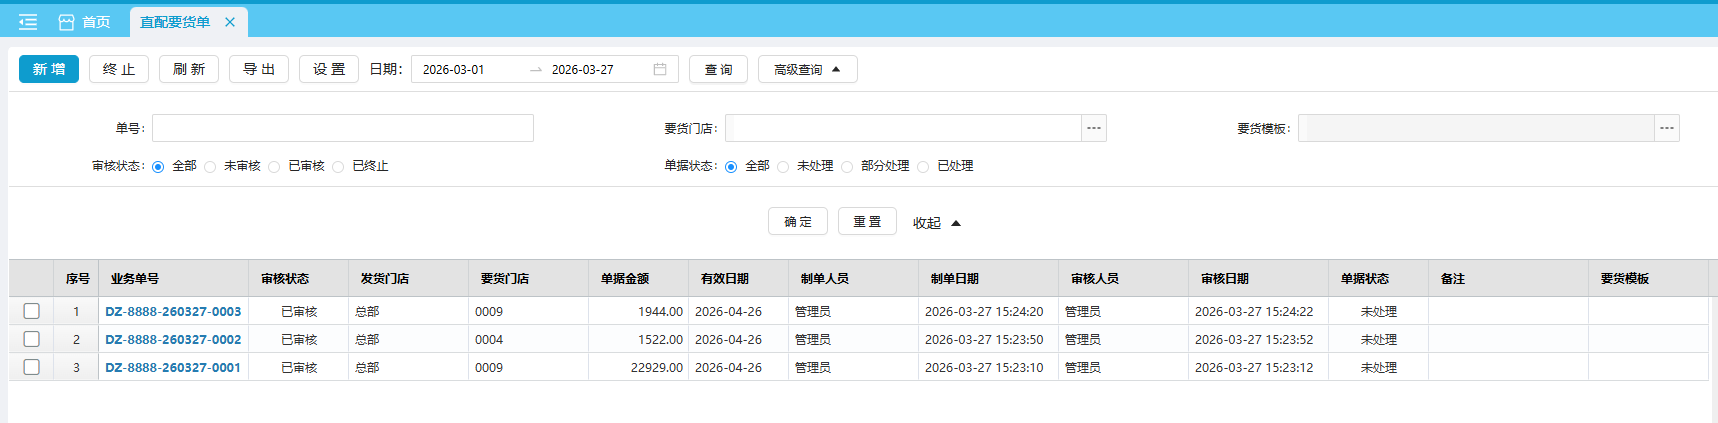Close the 直配要货单 tab
The image size is (1718, 423).
pos(230,22)
